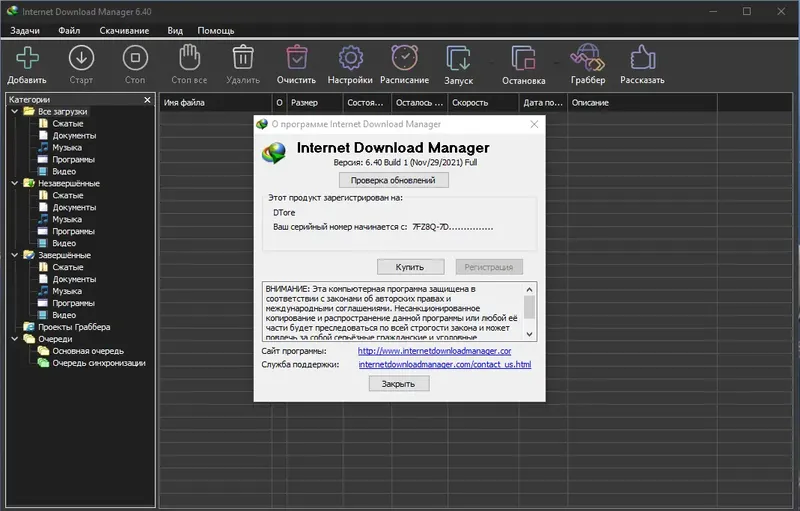Select Музыка under Завершённые
Image resolution: width=800 pixels, height=511 pixels.
click(x=67, y=291)
